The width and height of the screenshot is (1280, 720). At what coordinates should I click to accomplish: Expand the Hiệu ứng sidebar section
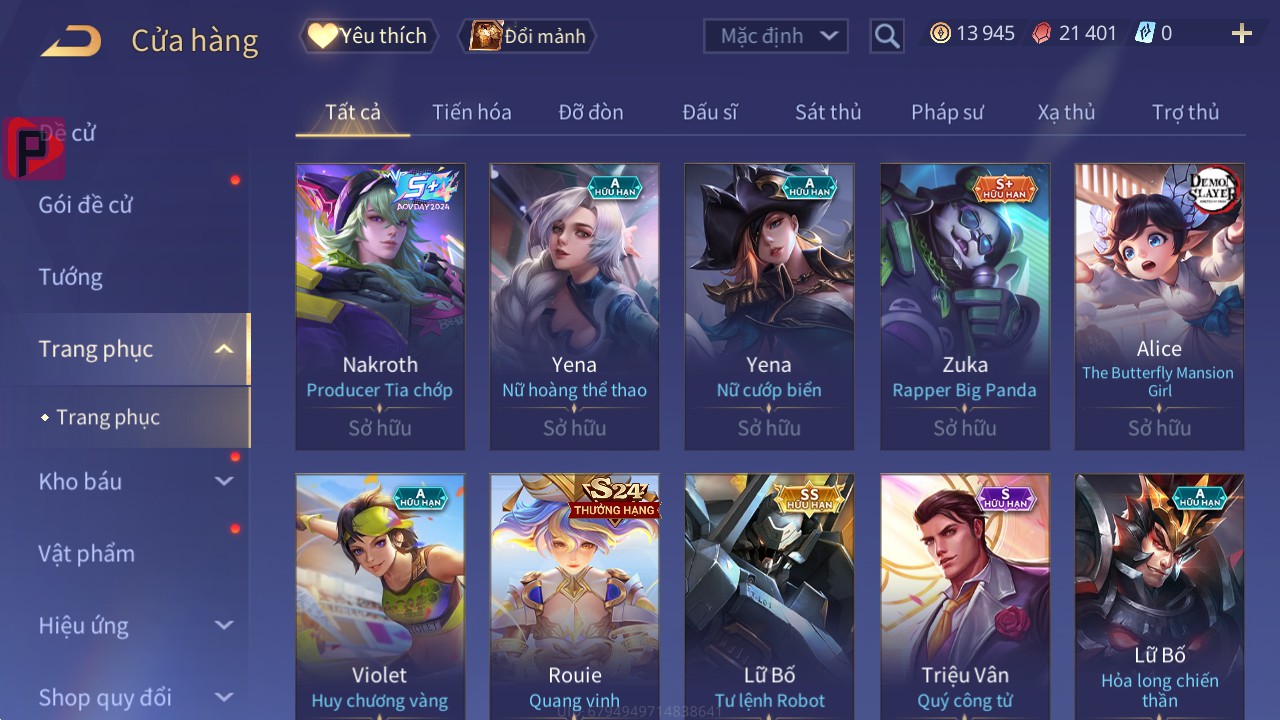click(224, 625)
